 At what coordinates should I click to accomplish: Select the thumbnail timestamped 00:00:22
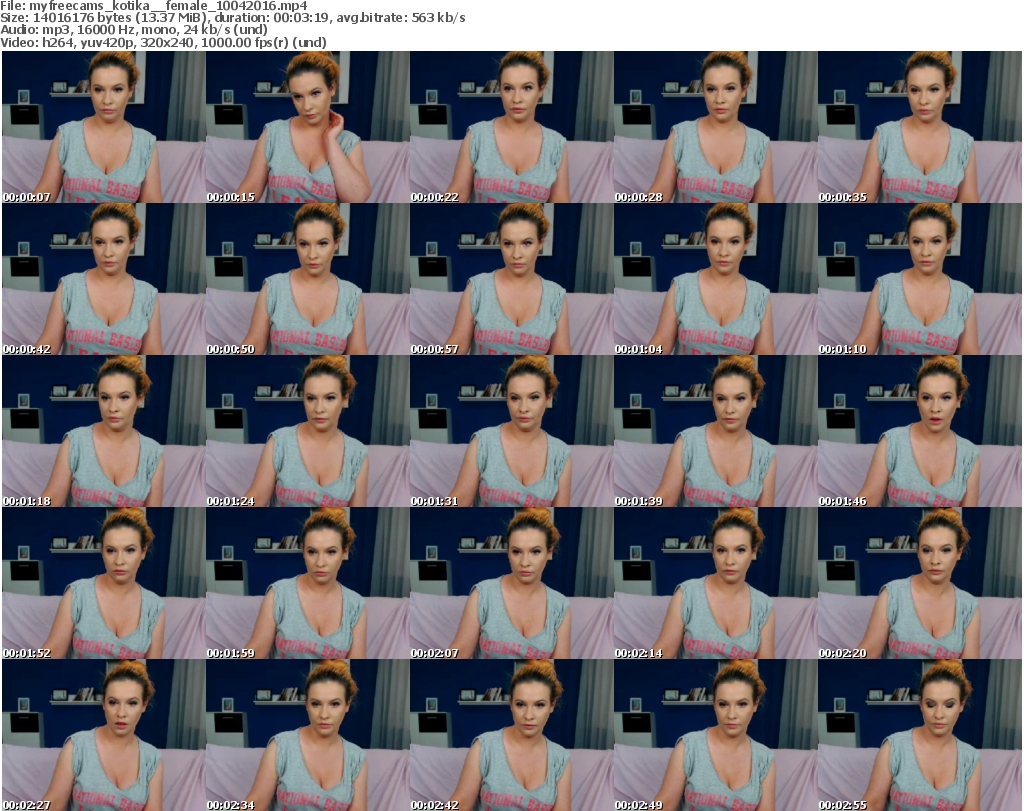[x=511, y=127]
